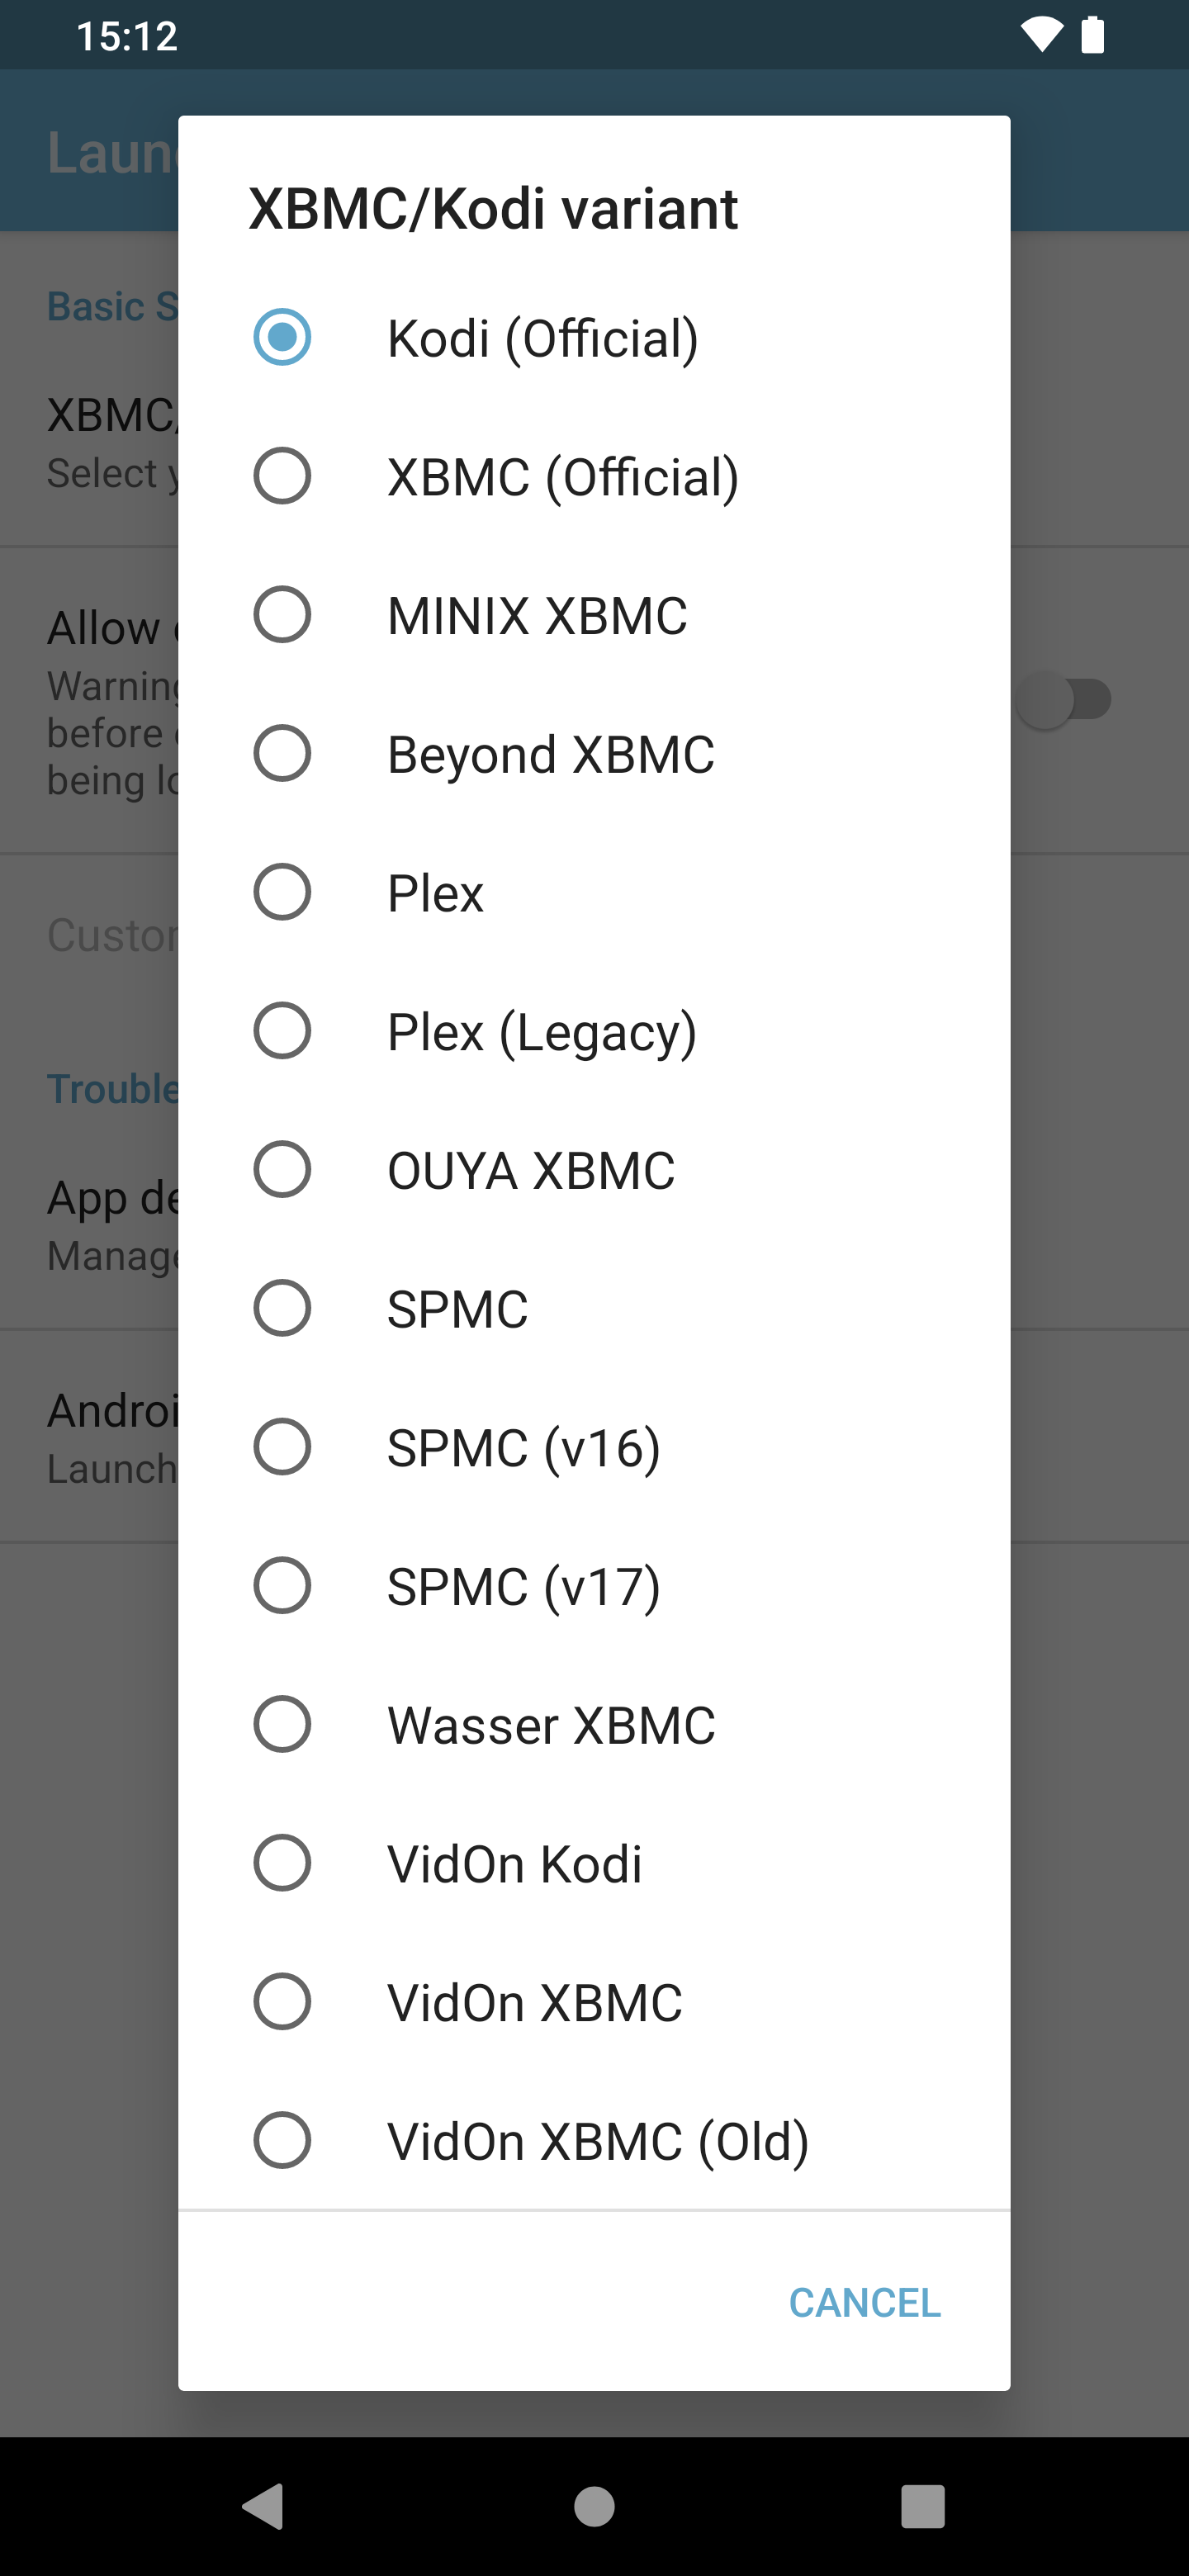Select the VidOn XBMC option
Image resolution: width=1189 pixels, height=2576 pixels.
point(282,2002)
